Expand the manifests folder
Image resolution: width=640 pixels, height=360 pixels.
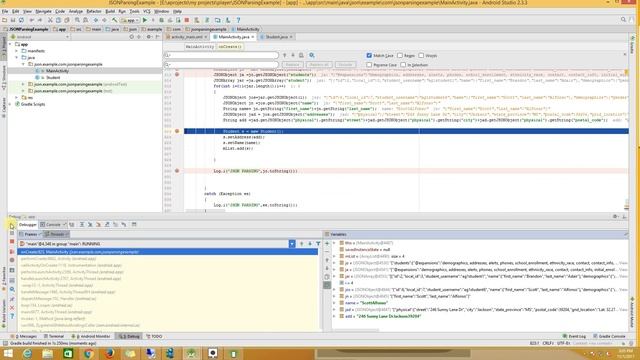[17, 51]
